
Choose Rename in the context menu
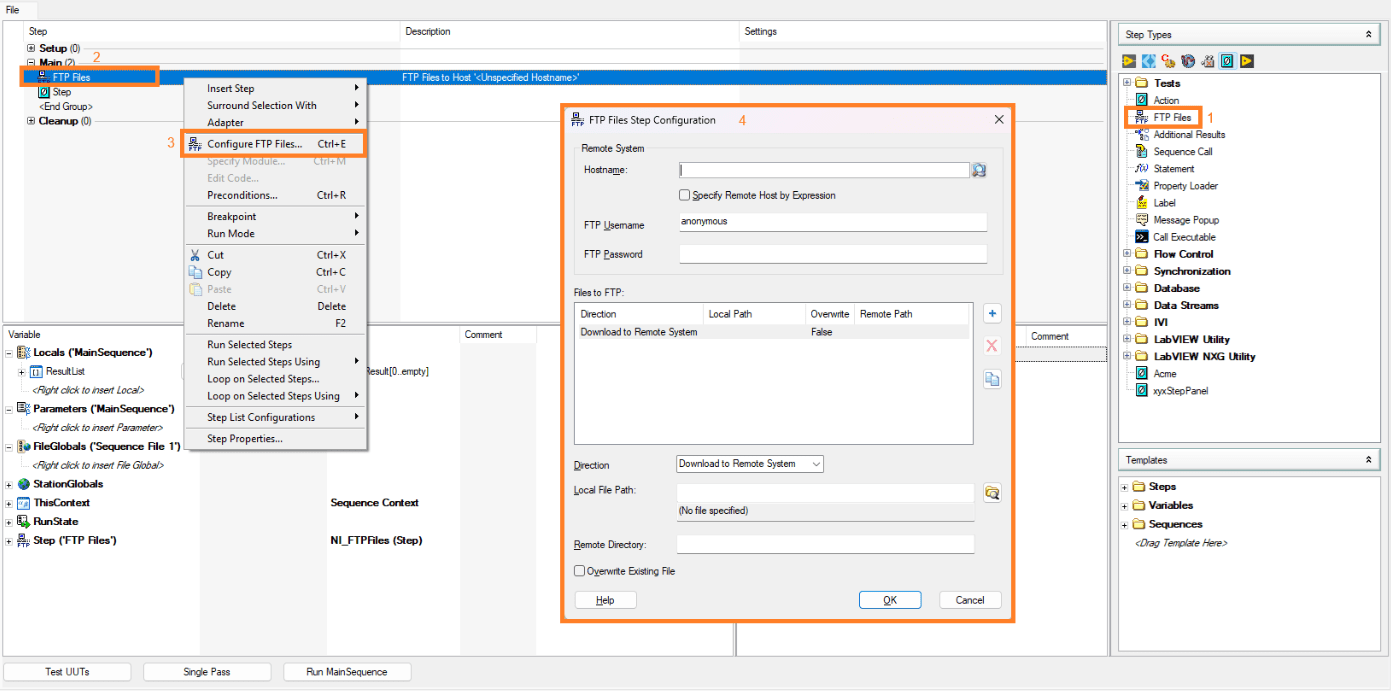(275, 323)
